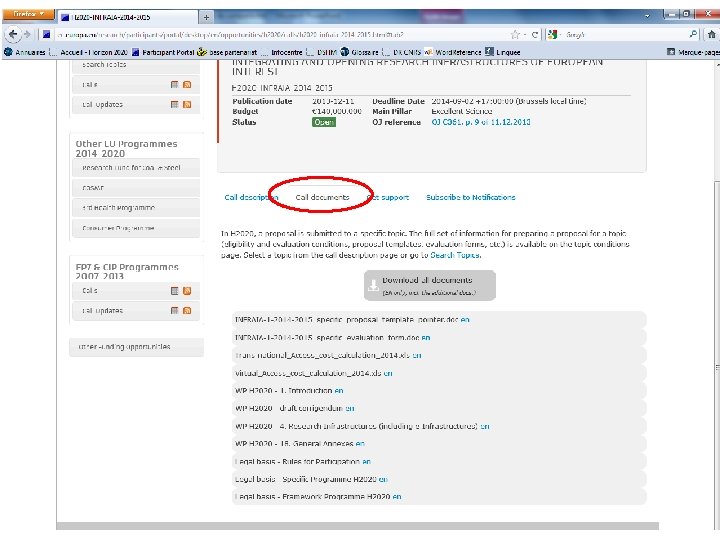Open a new tab with plus button
The image size is (720, 540).
point(206,17)
